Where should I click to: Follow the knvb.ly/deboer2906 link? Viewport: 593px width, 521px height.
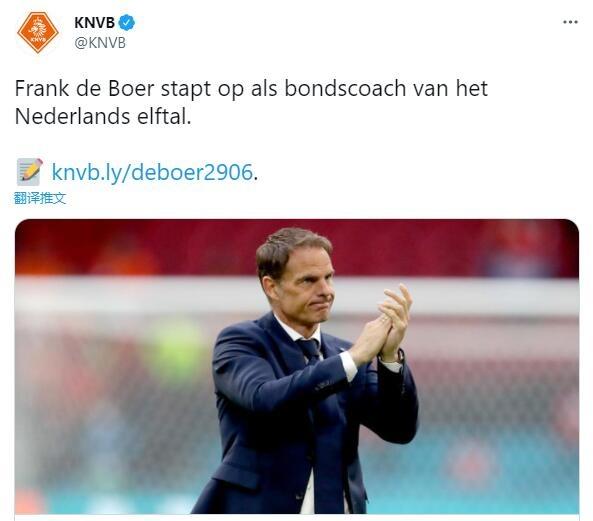click(152, 172)
